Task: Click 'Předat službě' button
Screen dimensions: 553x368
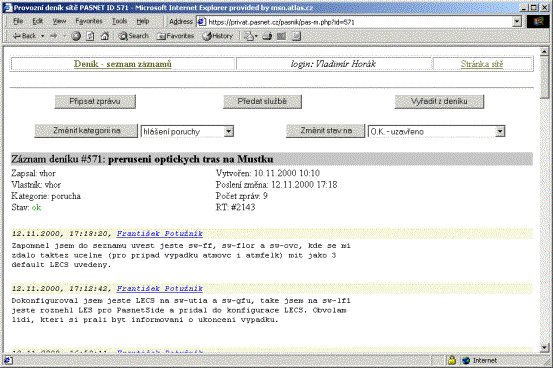Action: (262, 102)
